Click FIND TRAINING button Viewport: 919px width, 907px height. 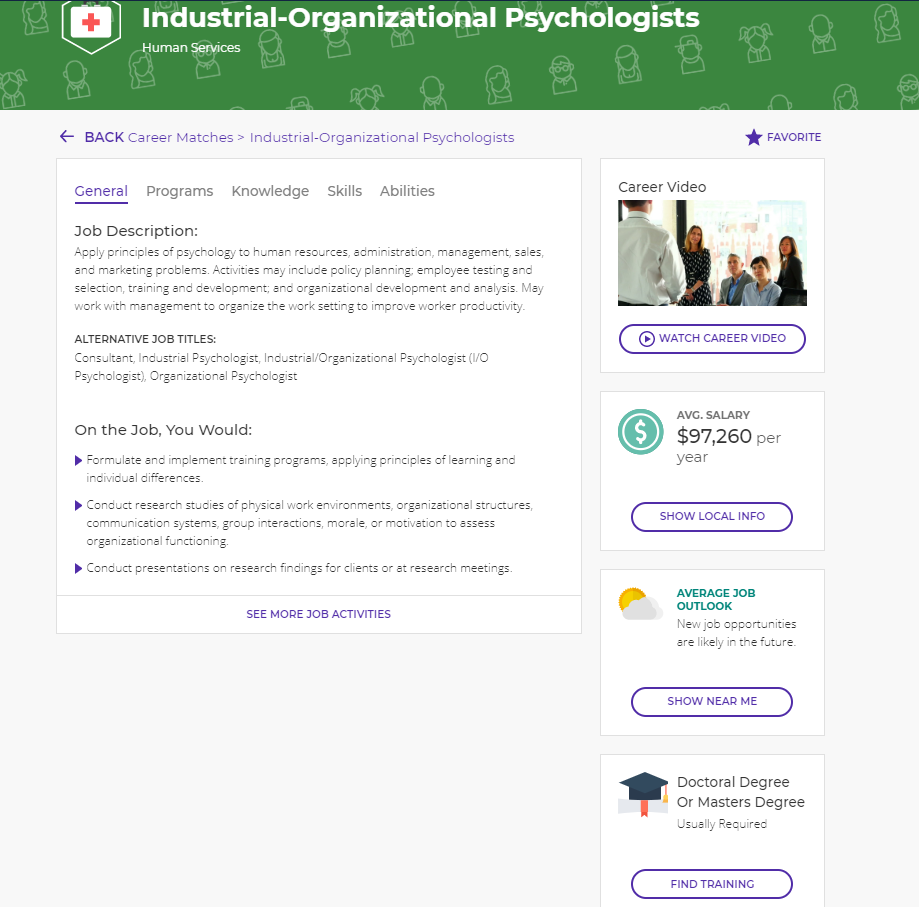tap(712, 884)
